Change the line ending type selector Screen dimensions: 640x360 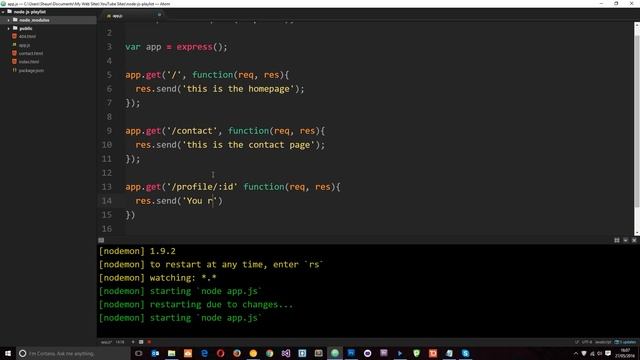(577, 342)
